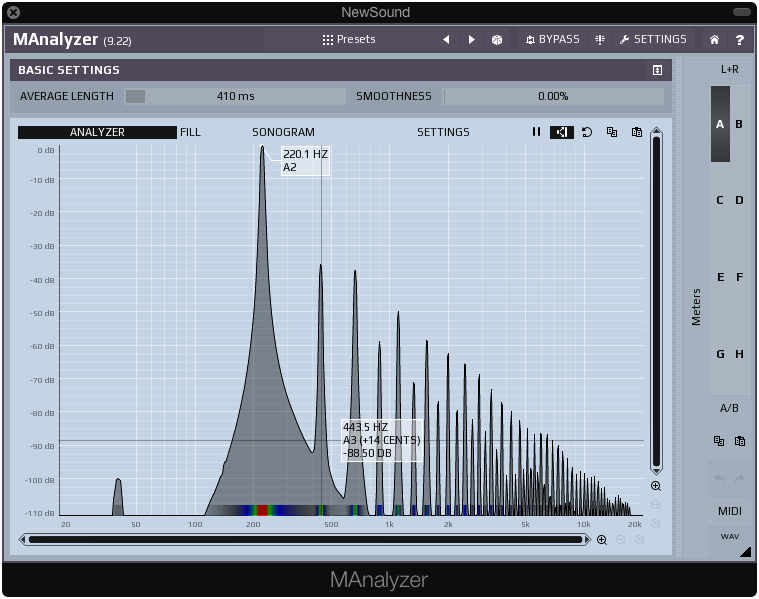Open the Presets browser
The image size is (759, 599).
349,39
